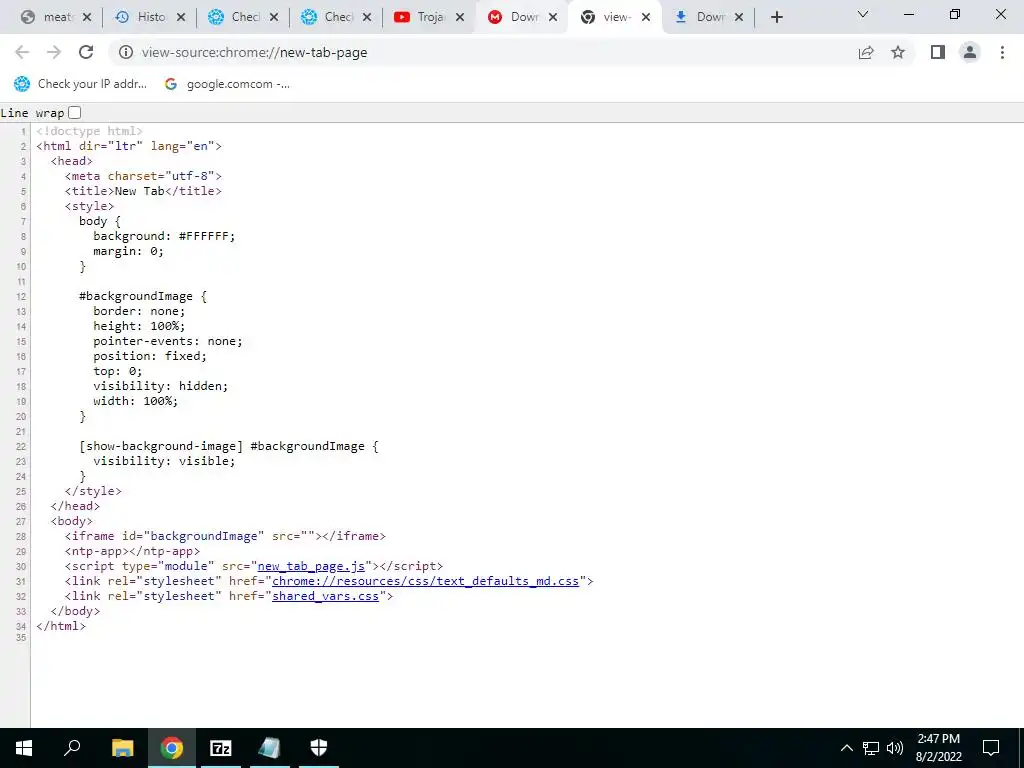The height and width of the screenshot is (768, 1024).
Task: Open File Explorer from taskbar
Action: click(x=122, y=748)
